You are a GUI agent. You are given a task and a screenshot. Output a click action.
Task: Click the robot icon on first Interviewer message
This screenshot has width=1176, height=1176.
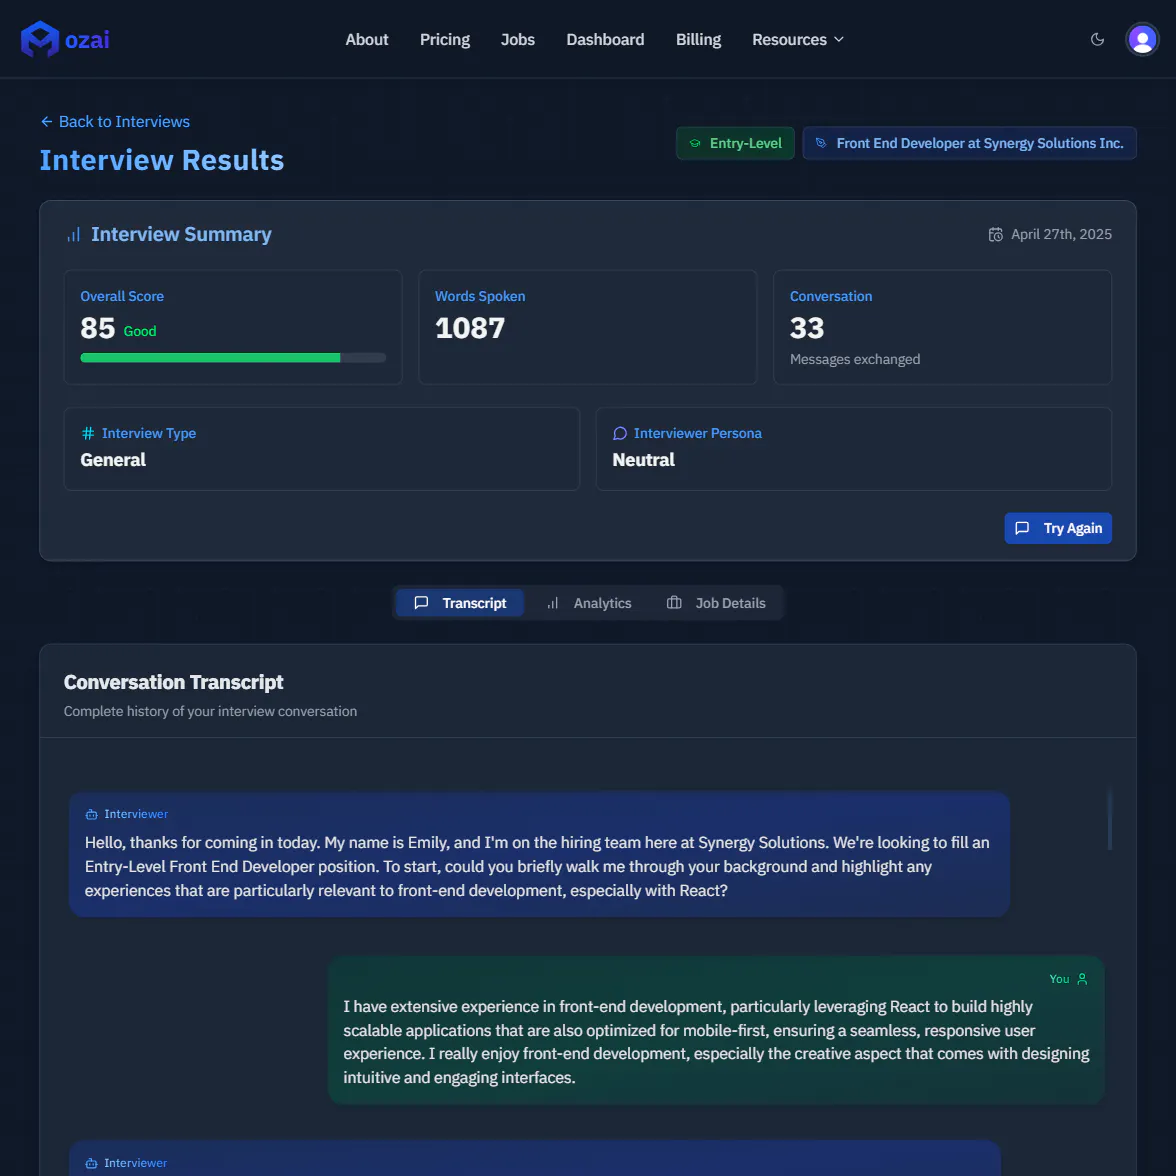point(92,814)
